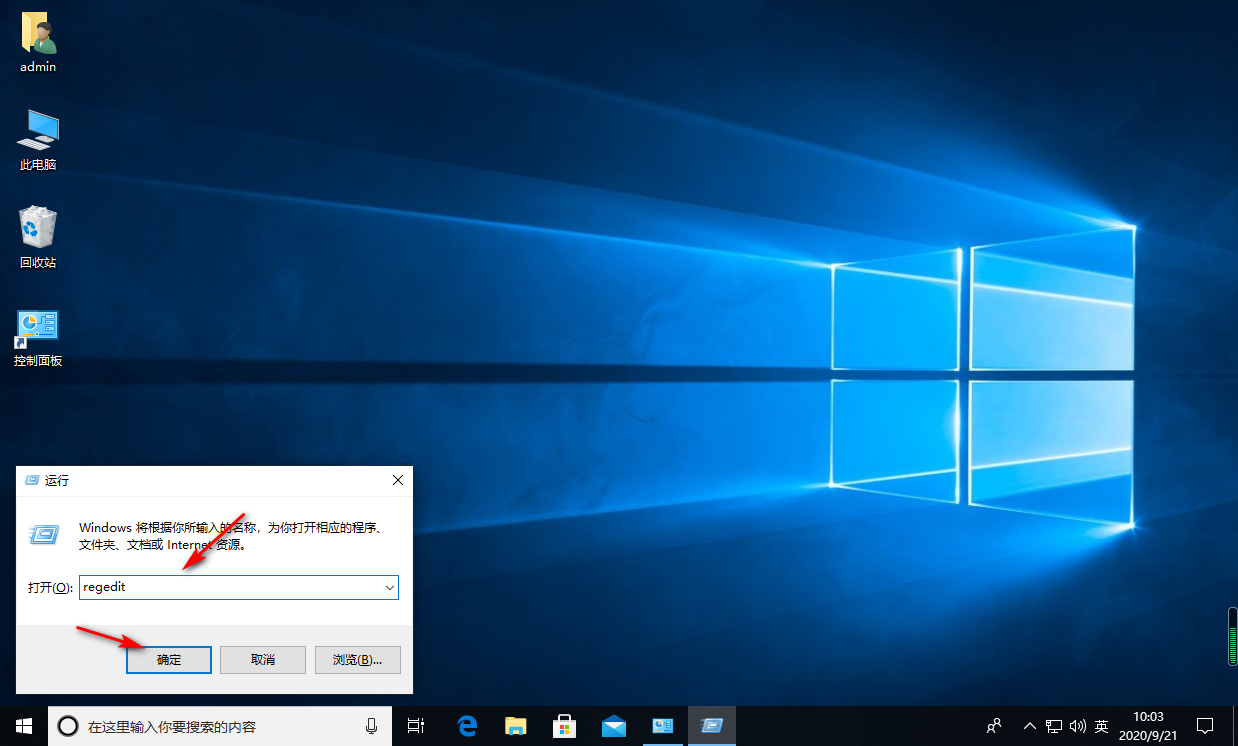Image resolution: width=1238 pixels, height=746 pixels.
Task: Open File Explorer from the taskbar
Action: [516, 726]
